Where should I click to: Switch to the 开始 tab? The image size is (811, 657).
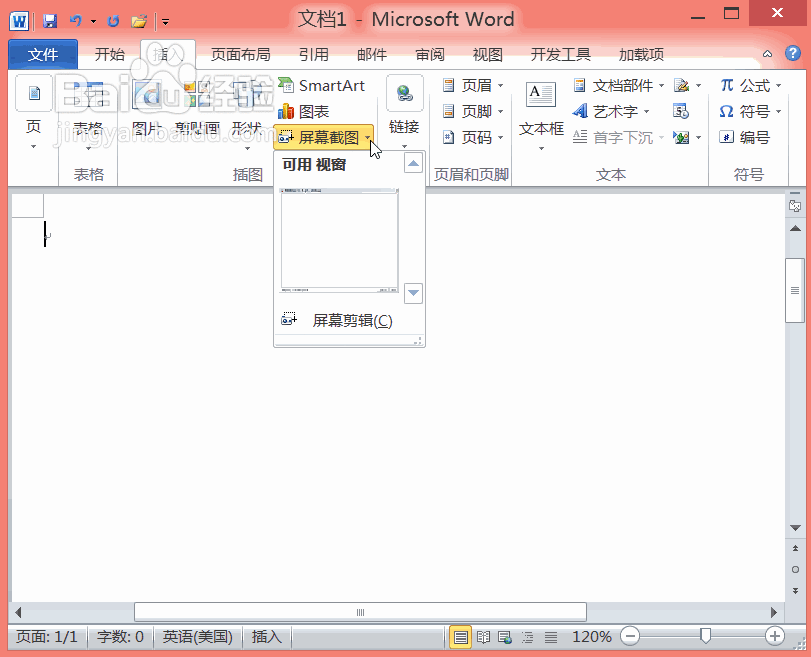(110, 54)
